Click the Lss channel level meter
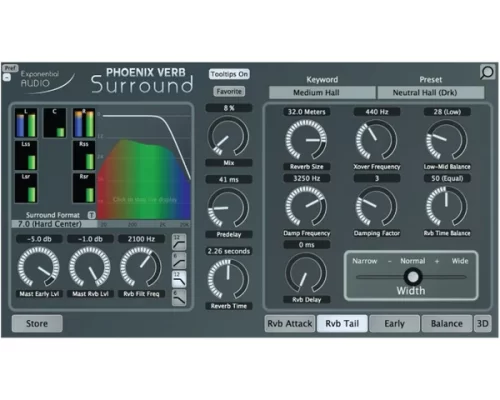The image size is (500, 400). [x=26, y=155]
